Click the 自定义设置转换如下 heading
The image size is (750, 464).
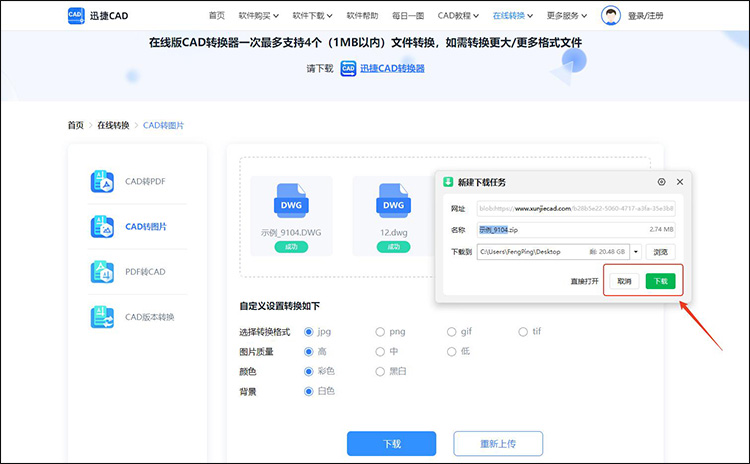(x=279, y=306)
